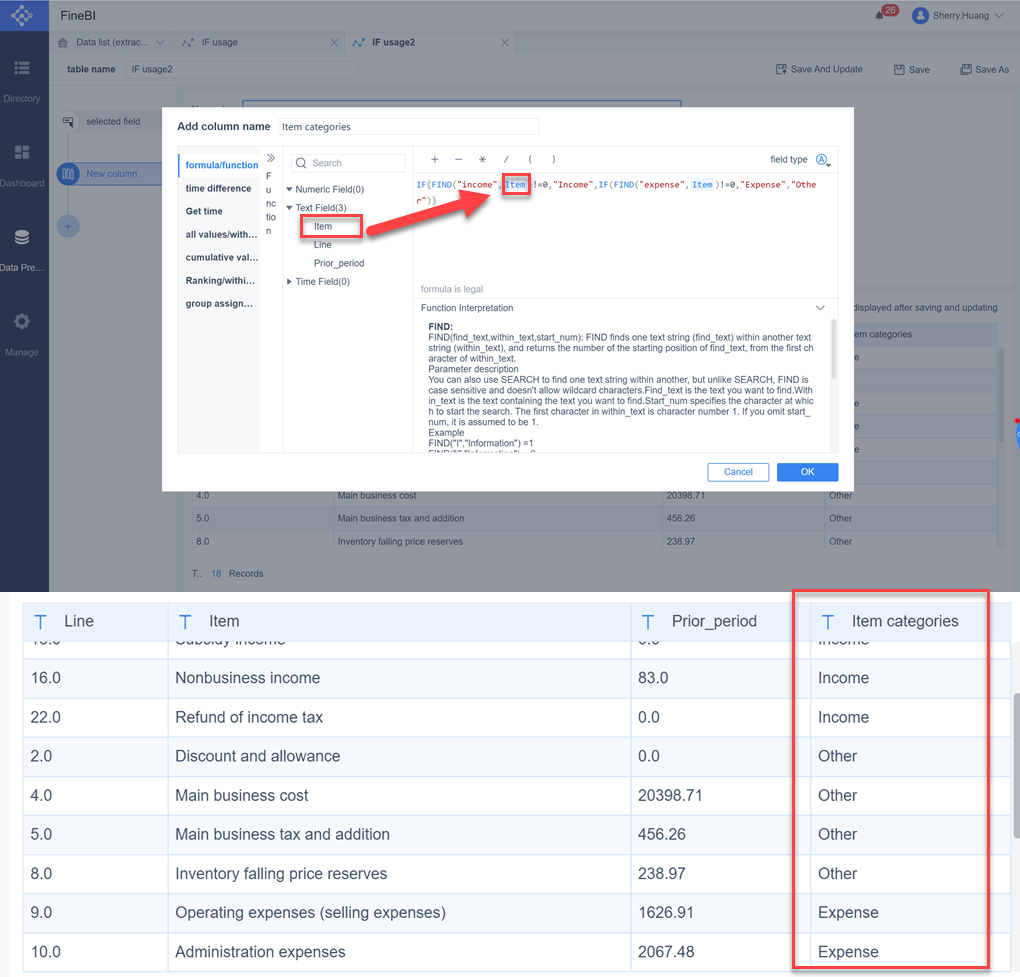Open the Dashboard sidebar icon
The image size is (1020, 977).
coord(22,152)
